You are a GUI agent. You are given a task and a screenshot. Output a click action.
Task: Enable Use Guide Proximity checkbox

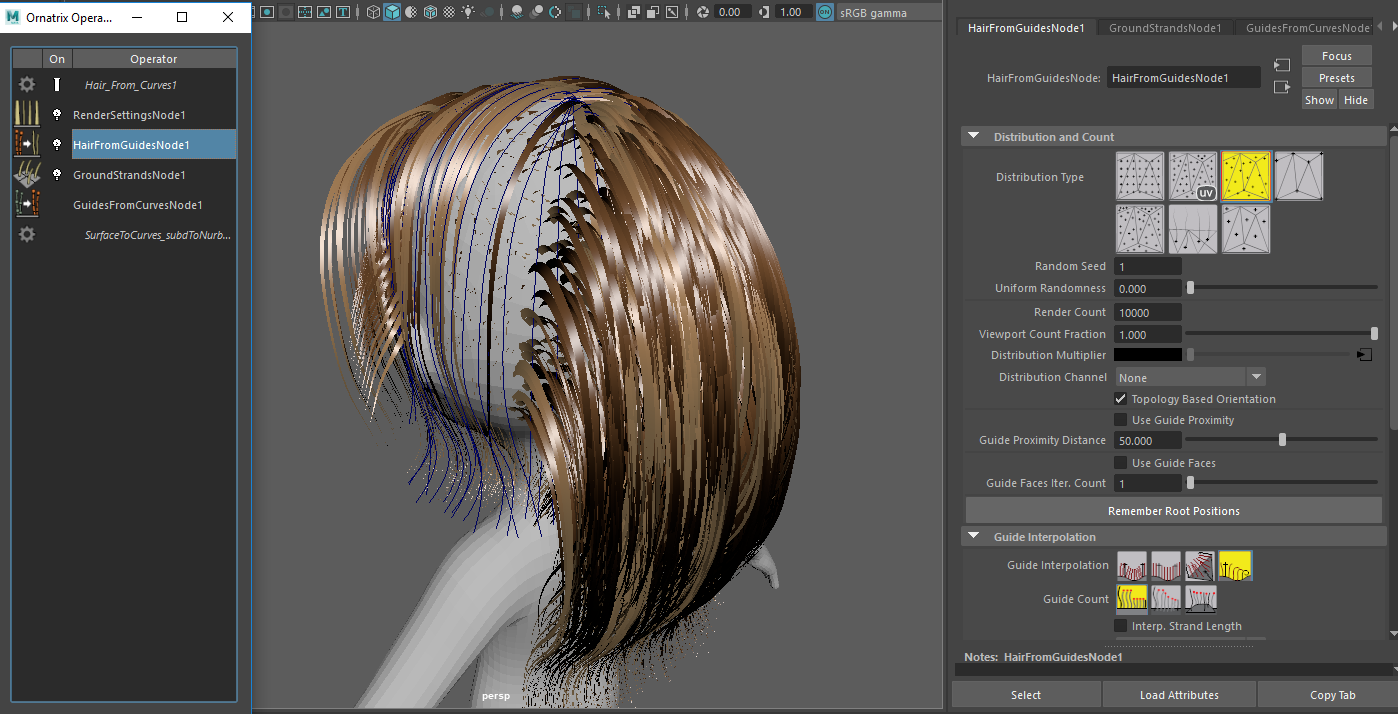(1121, 420)
